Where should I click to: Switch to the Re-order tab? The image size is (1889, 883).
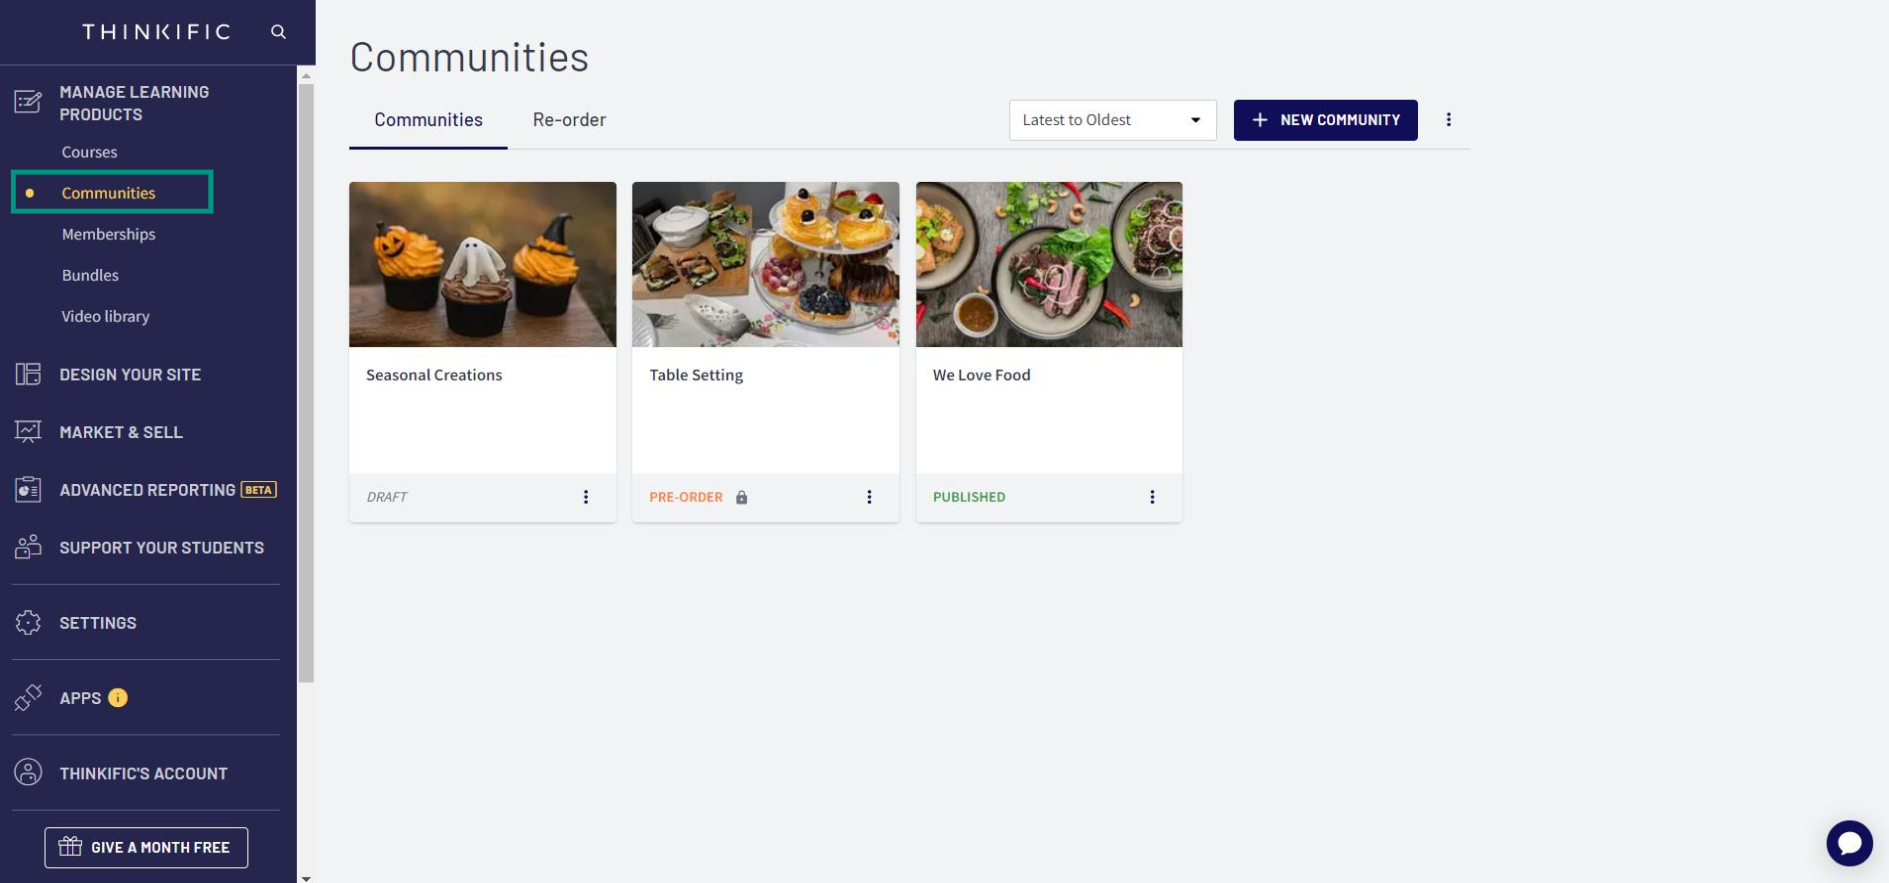(569, 120)
